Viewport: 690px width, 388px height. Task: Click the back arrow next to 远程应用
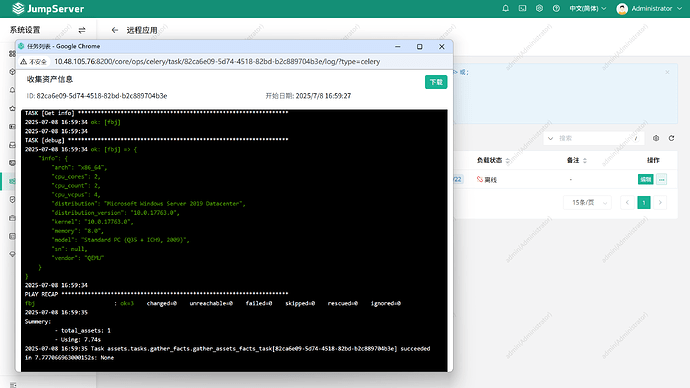pos(115,30)
